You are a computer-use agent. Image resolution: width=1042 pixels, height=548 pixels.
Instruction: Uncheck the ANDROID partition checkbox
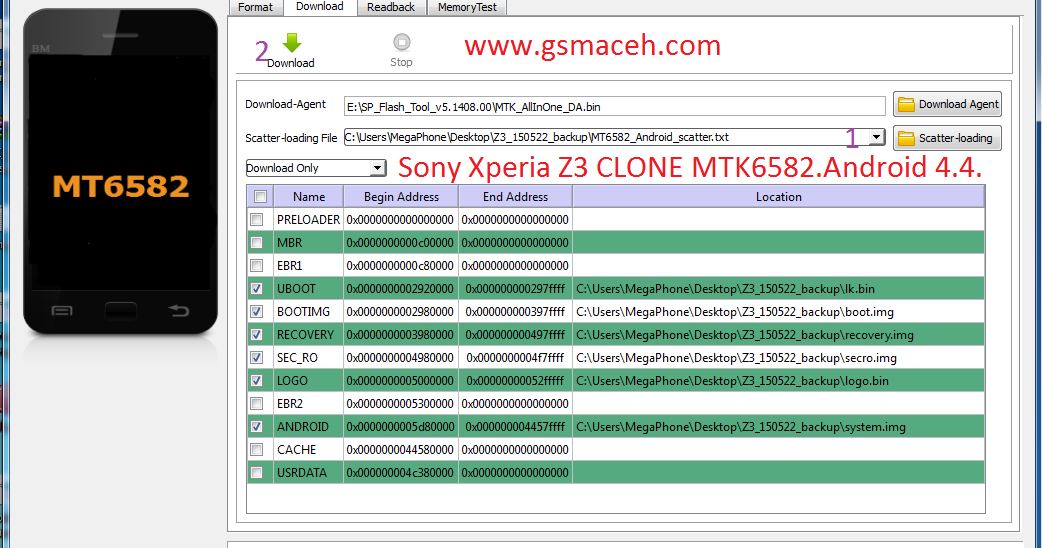(257, 426)
